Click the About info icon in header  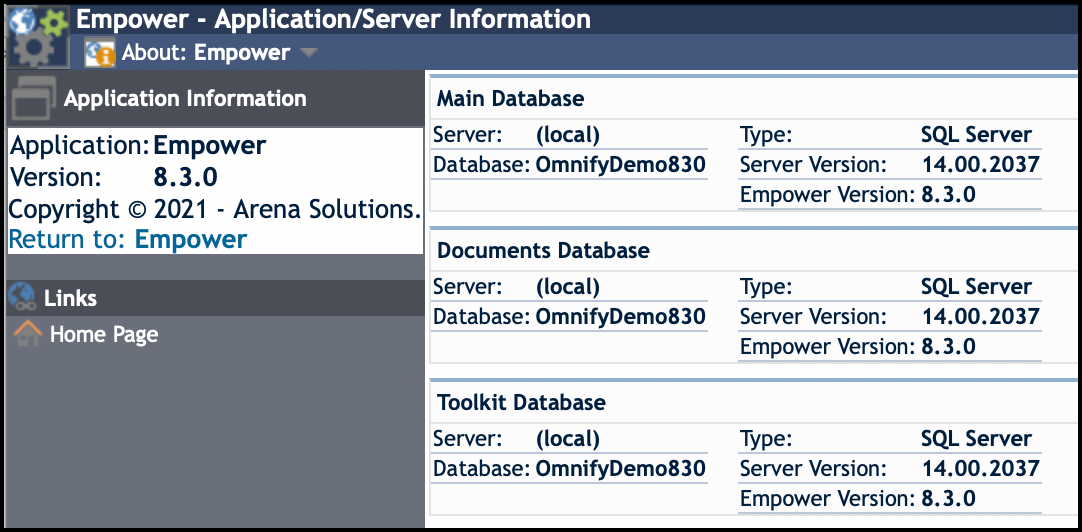[100, 53]
